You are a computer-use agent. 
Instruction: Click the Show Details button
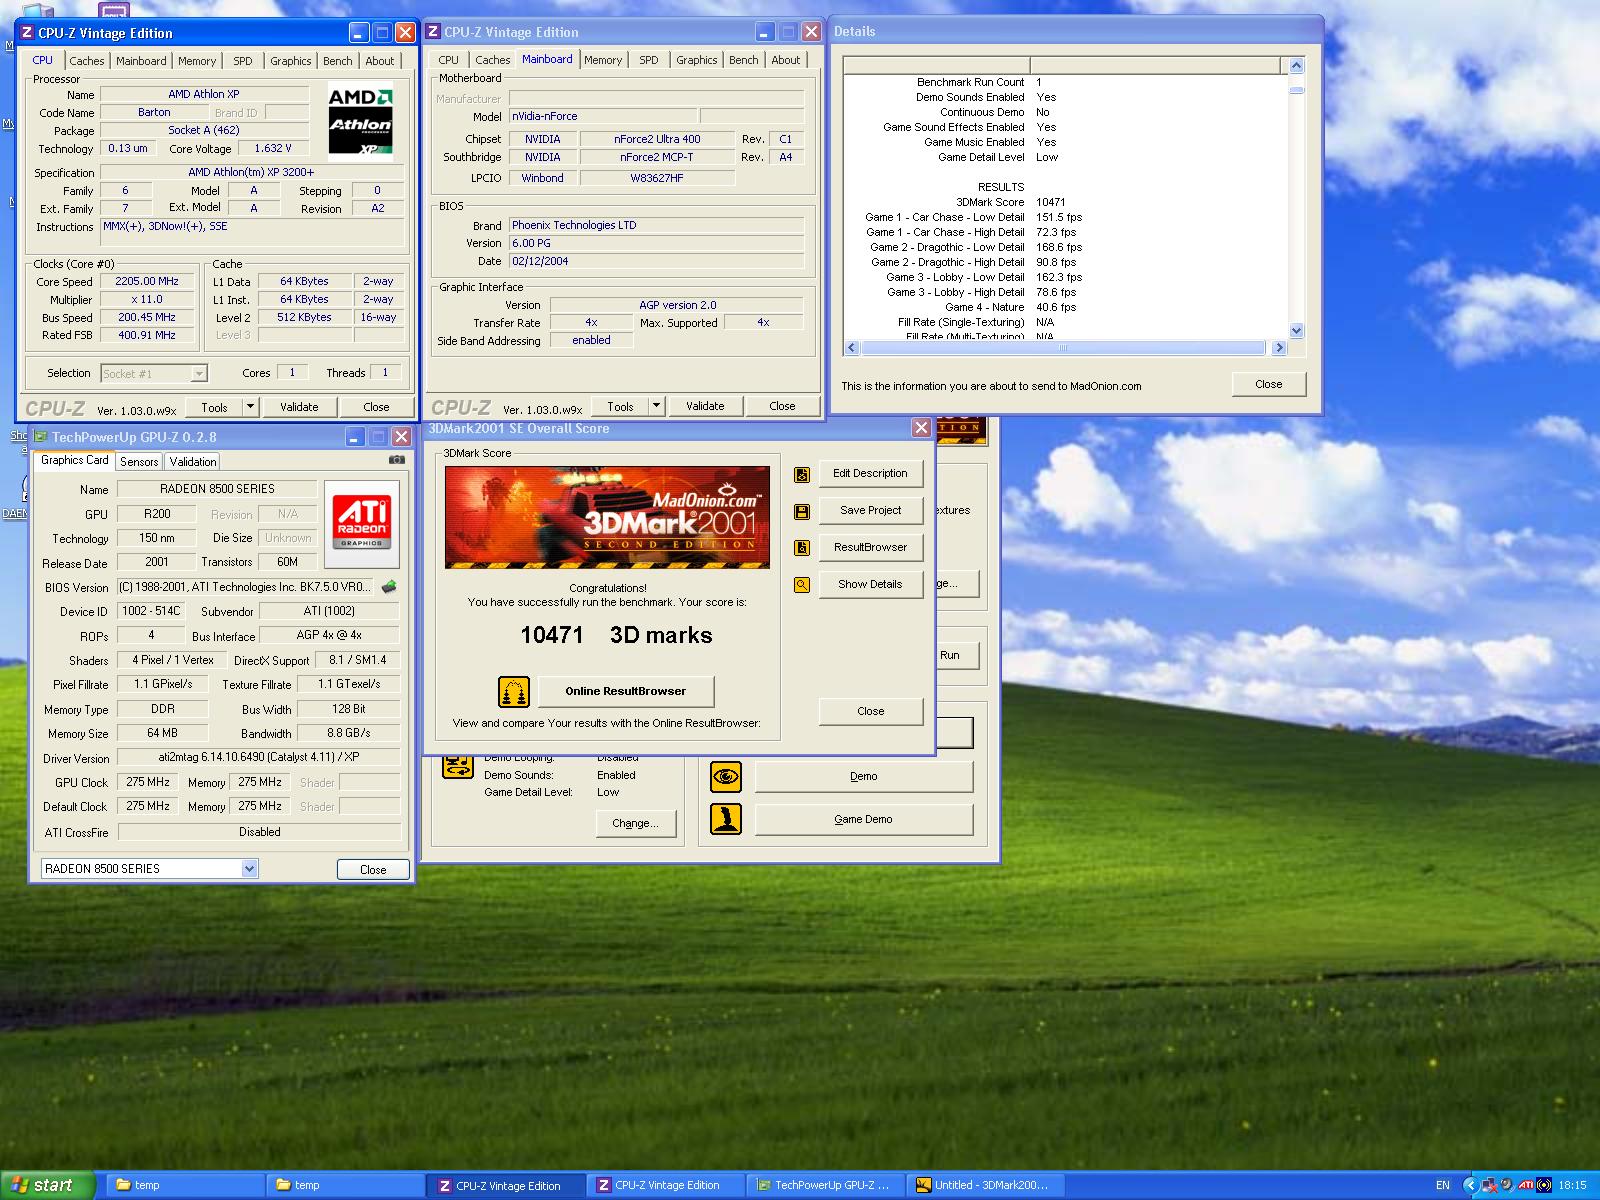[870, 585]
